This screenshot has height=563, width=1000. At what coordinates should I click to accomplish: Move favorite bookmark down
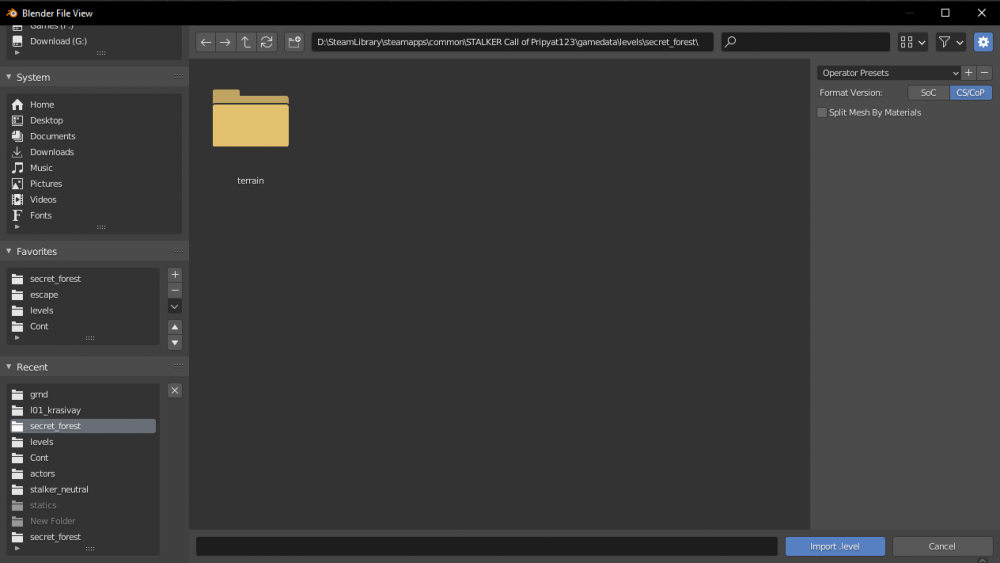175,343
